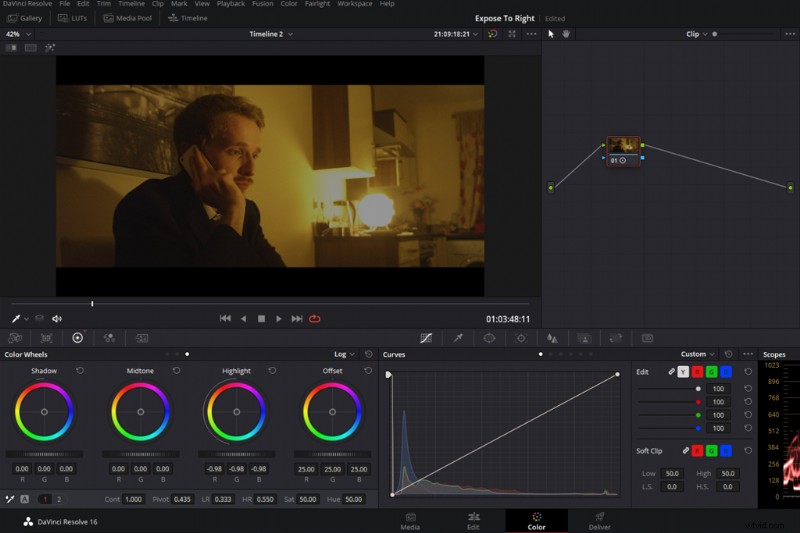Open curves panel three-dot options menu

coord(748,354)
